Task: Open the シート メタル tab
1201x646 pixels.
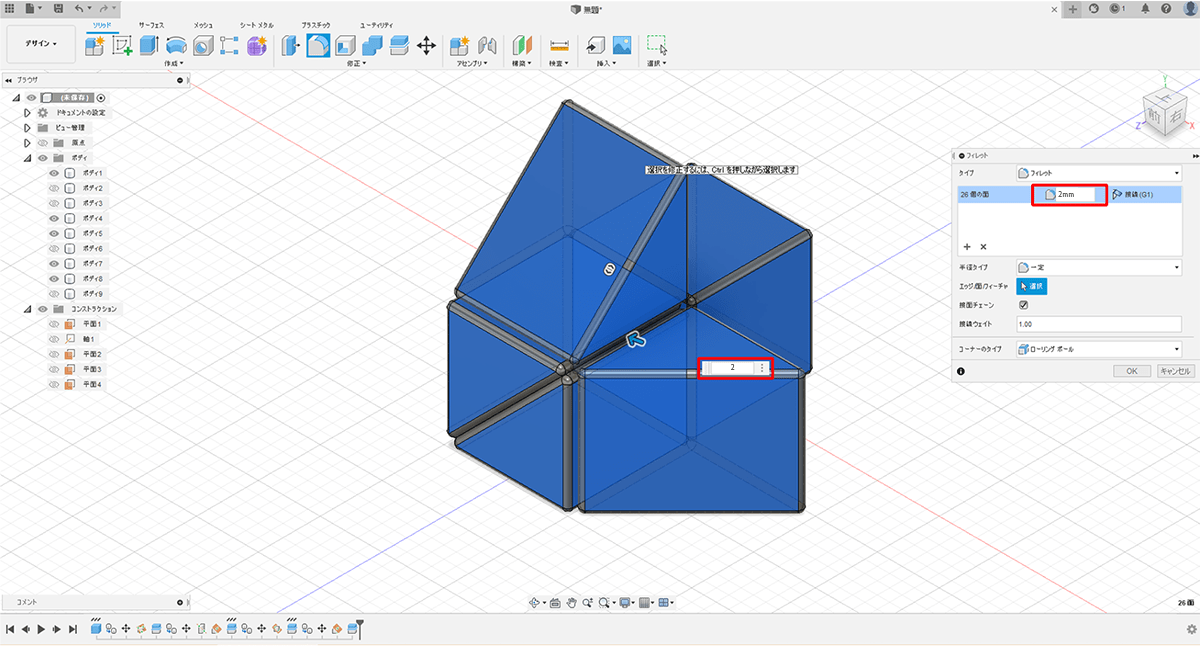Action: [255, 23]
